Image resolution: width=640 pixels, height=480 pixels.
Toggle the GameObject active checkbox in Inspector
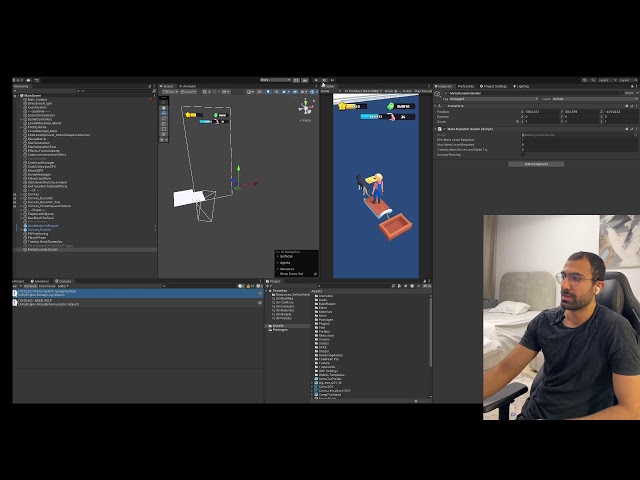pyautogui.click(x=446, y=93)
